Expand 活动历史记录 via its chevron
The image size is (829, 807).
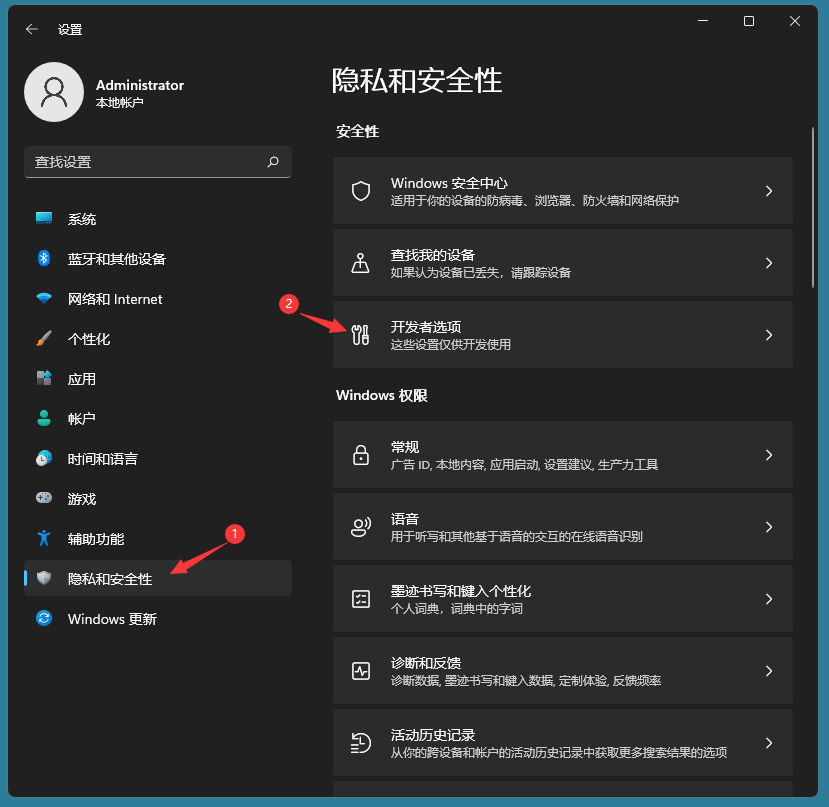(x=769, y=742)
